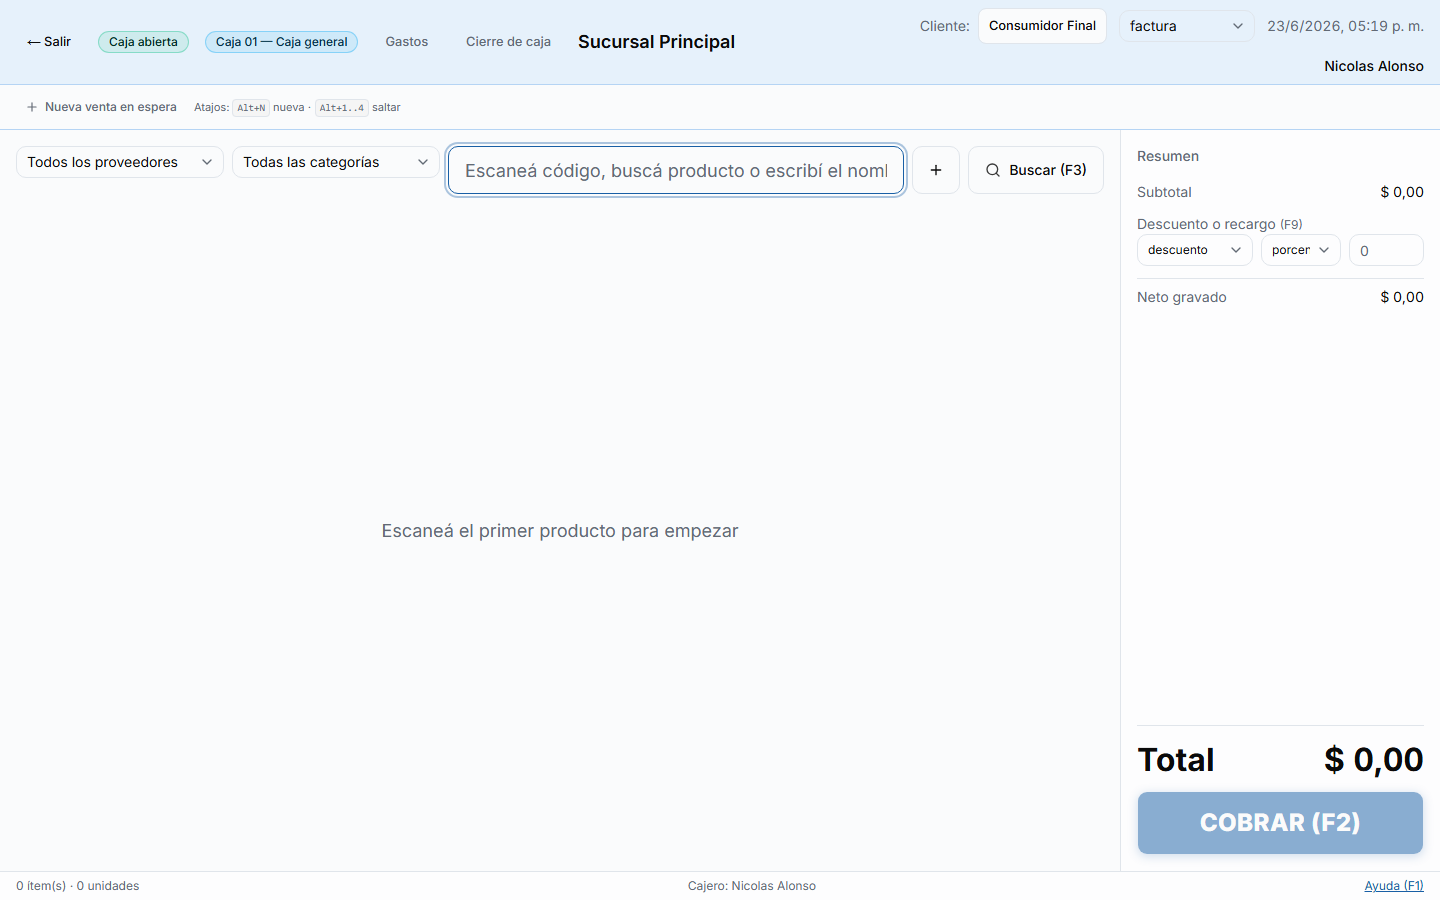
Task: Open the factura document type dropdown
Action: [x=1186, y=26]
